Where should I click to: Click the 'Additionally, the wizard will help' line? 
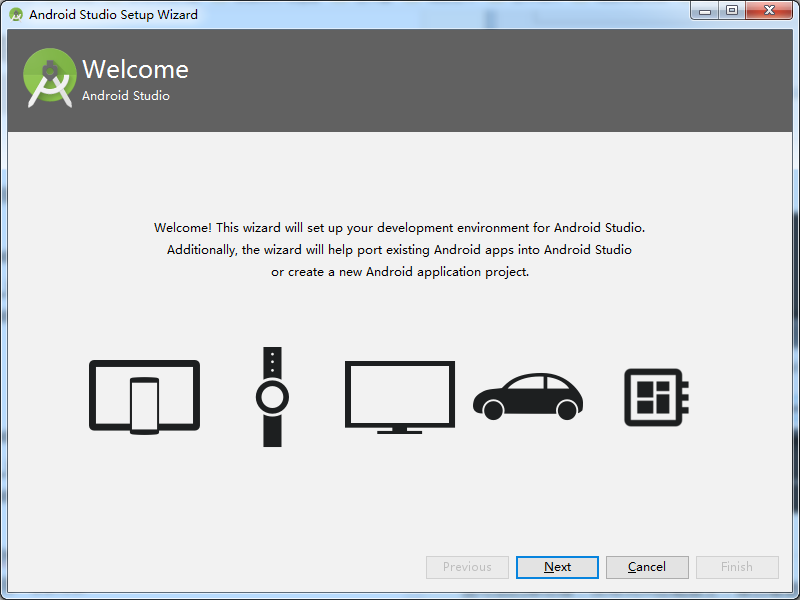tap(399, 249)
